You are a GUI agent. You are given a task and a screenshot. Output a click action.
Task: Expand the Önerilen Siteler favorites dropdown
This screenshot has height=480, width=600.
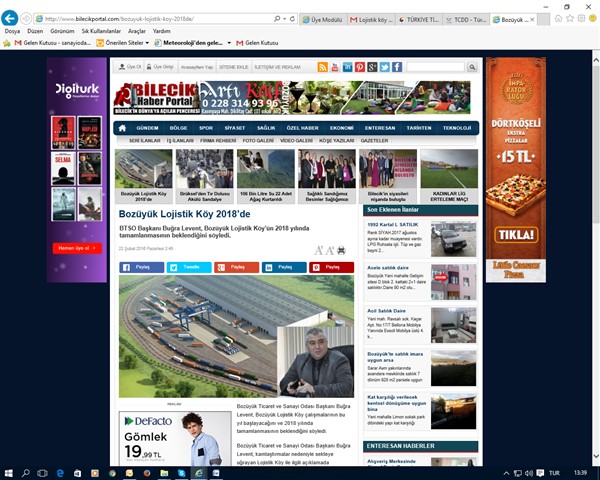tap(147, 43)
